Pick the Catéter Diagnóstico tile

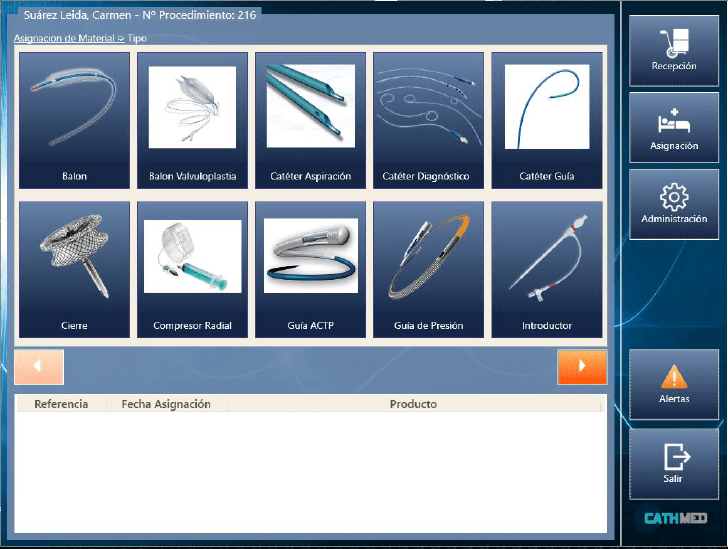[428, 120]
